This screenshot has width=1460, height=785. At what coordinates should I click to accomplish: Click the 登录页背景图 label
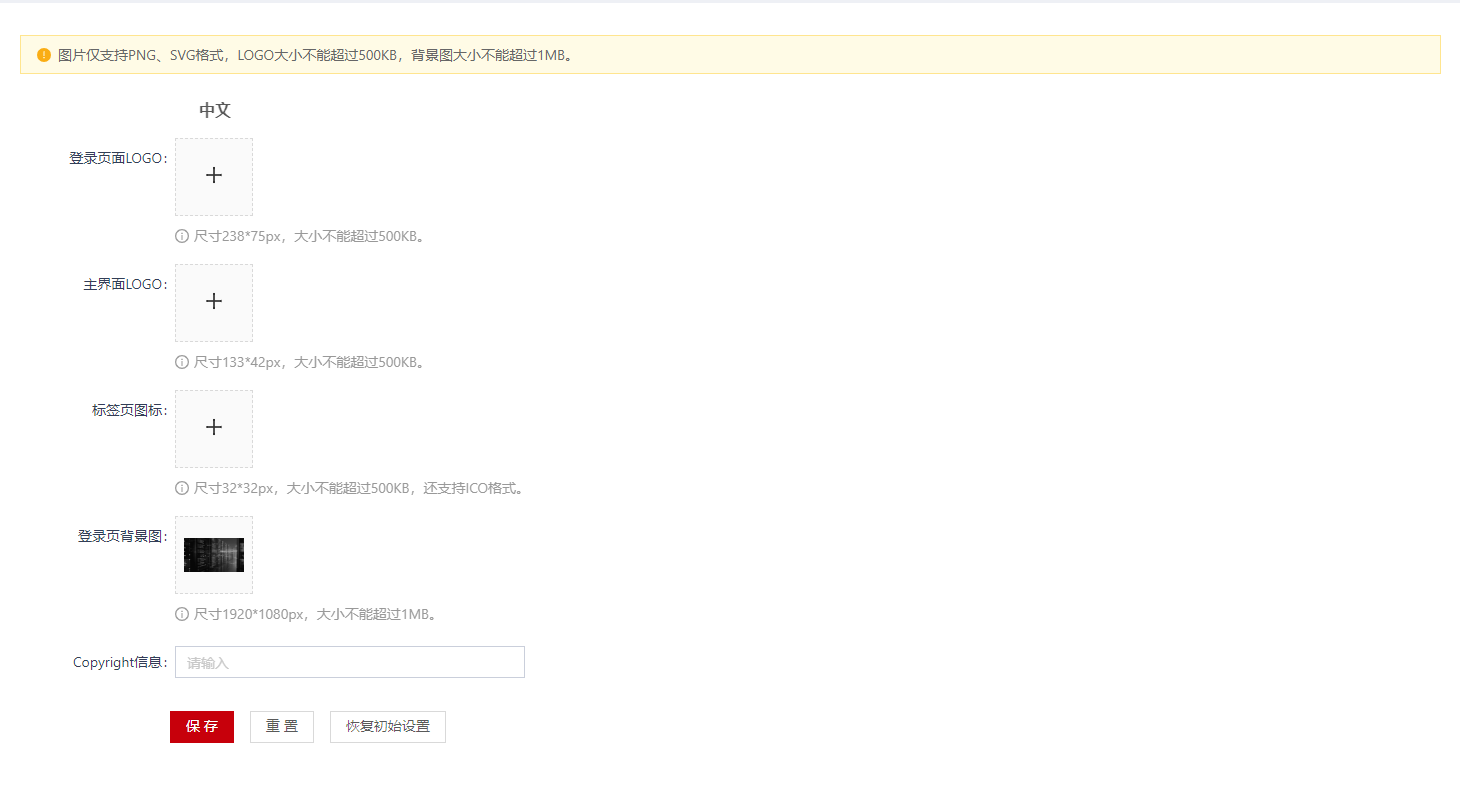click(122, 536)
